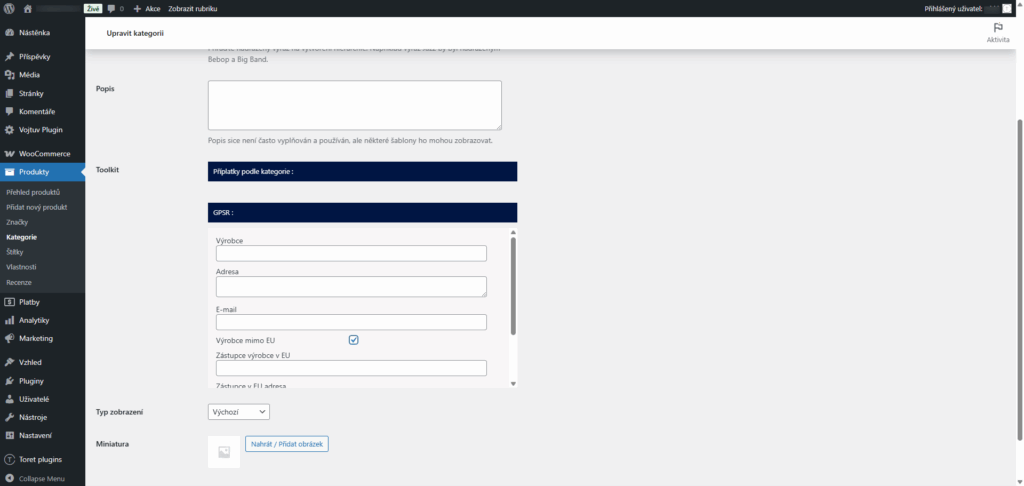Screen dimensions: 1024x486
Task: Click the Miniatura placeholder thumbnail
Action: pos(224,452)
